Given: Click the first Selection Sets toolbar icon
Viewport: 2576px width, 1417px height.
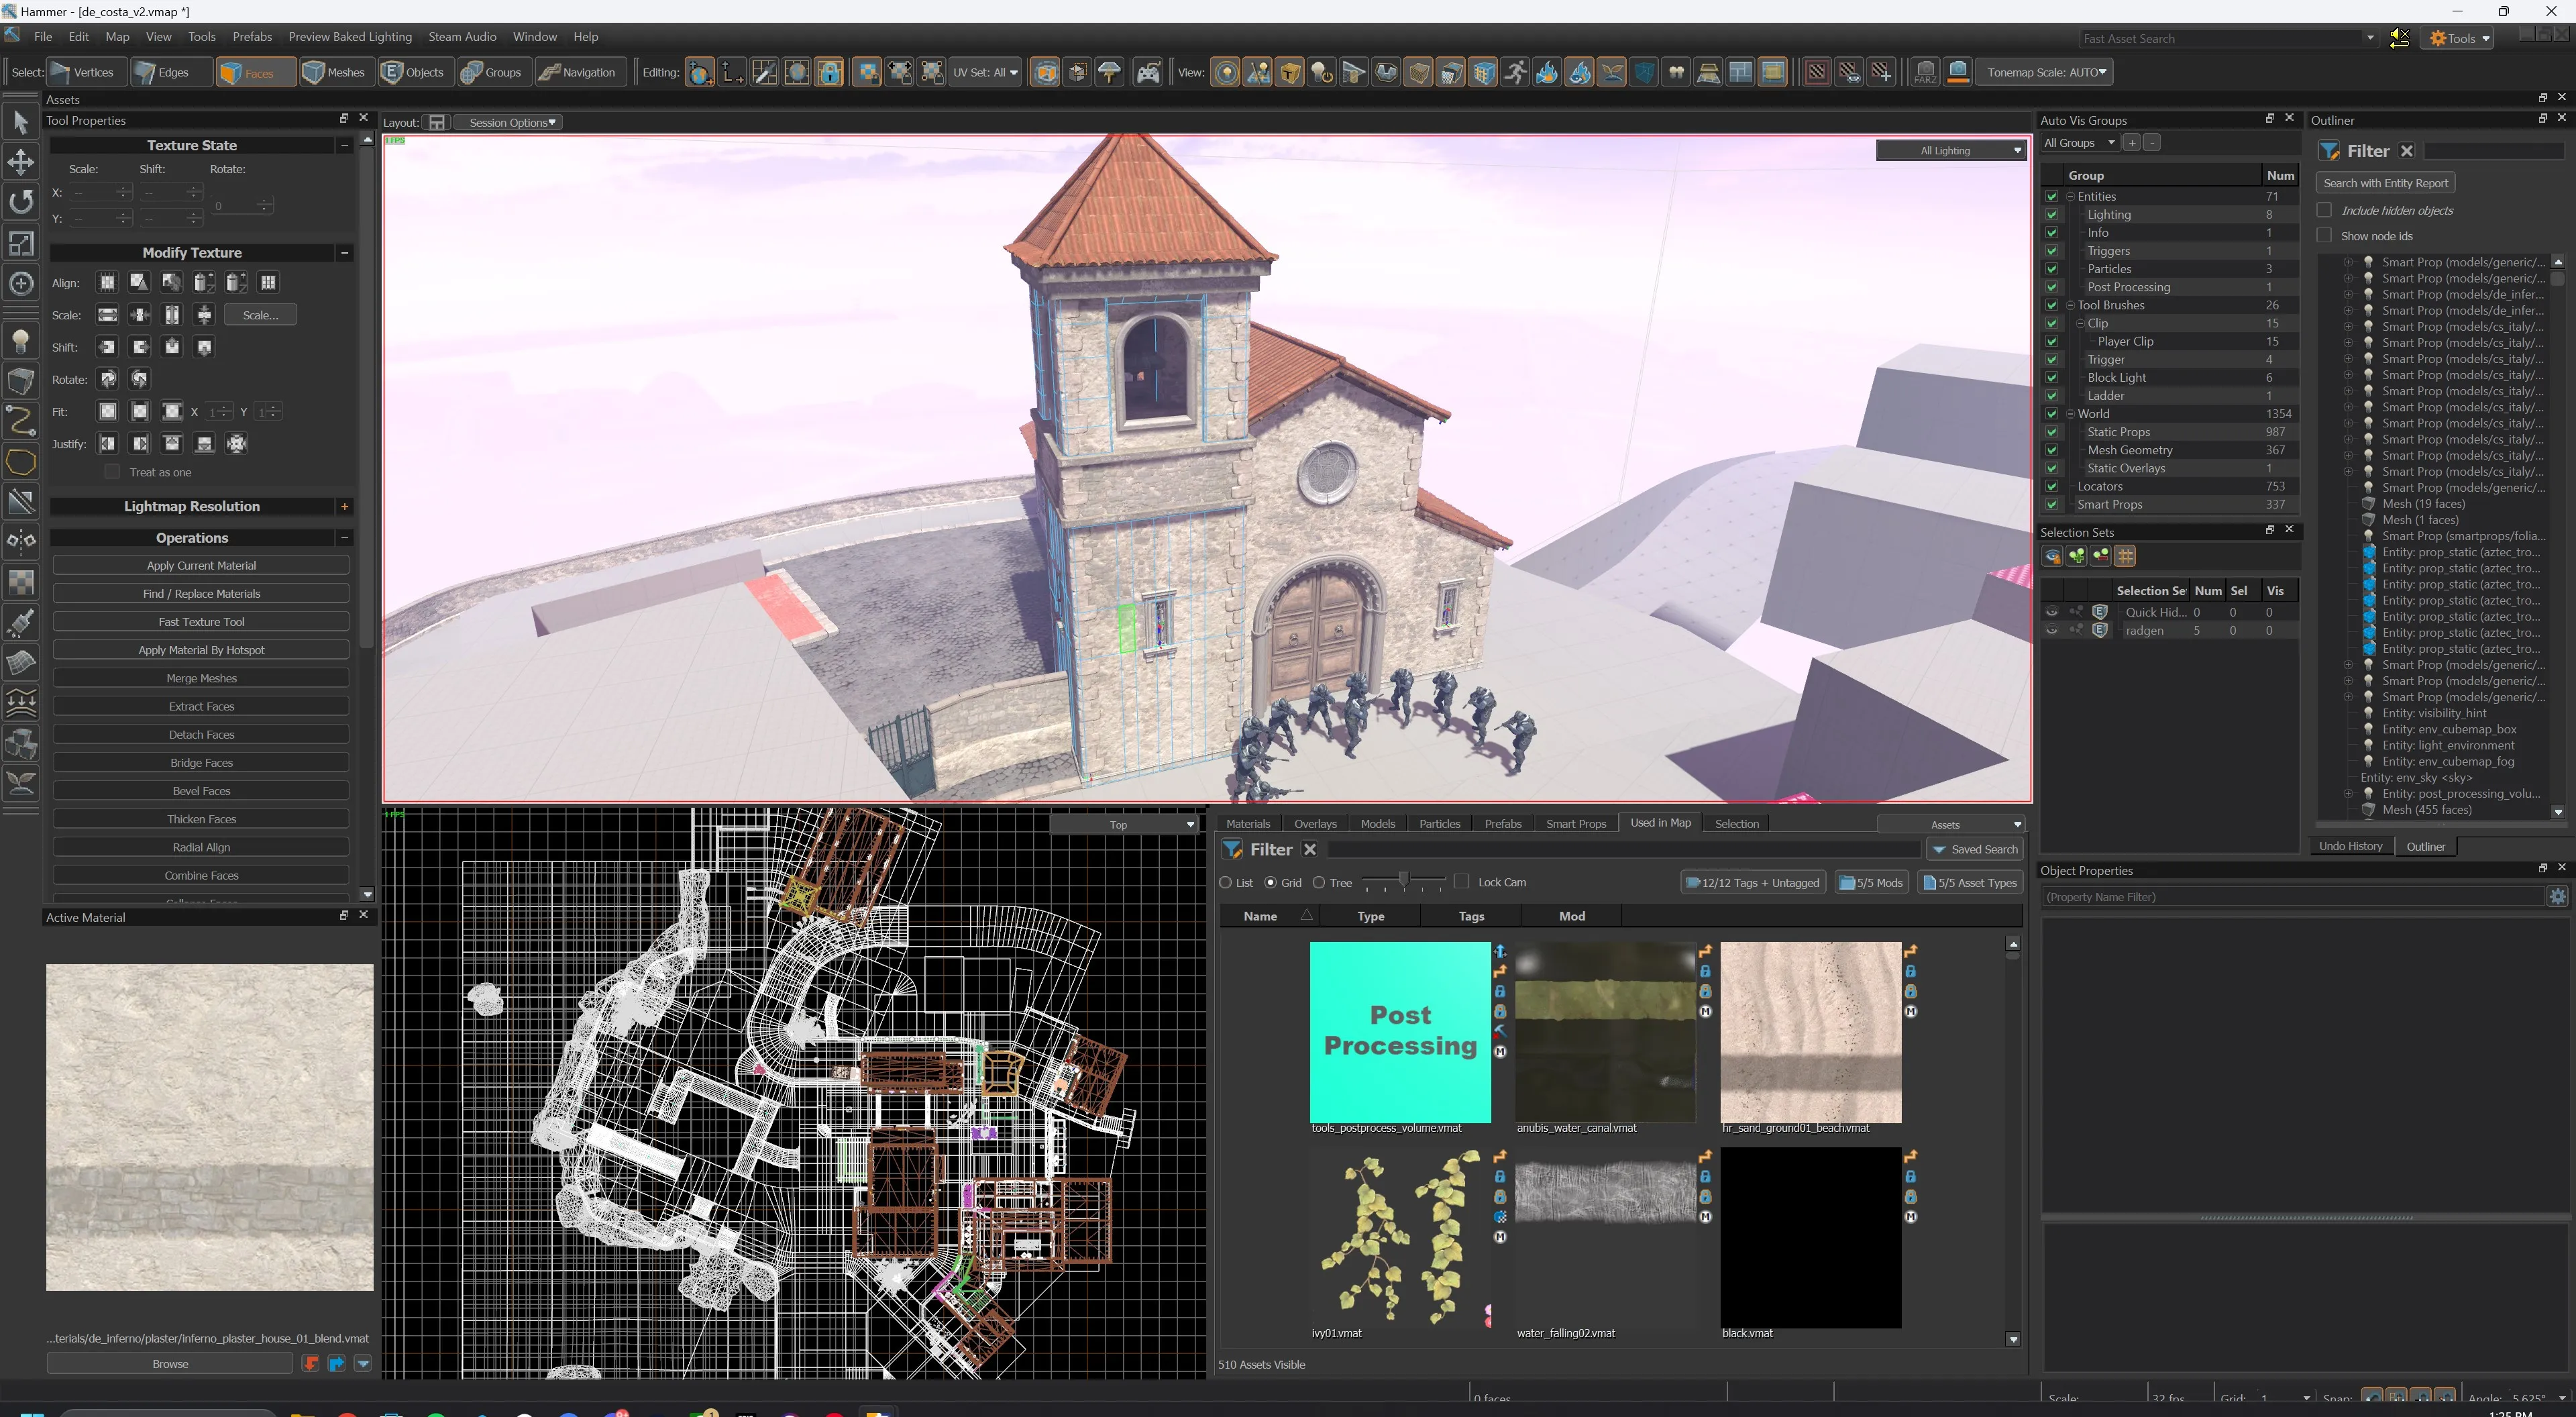Looking at the screenshot, I should click(2052, 556).
